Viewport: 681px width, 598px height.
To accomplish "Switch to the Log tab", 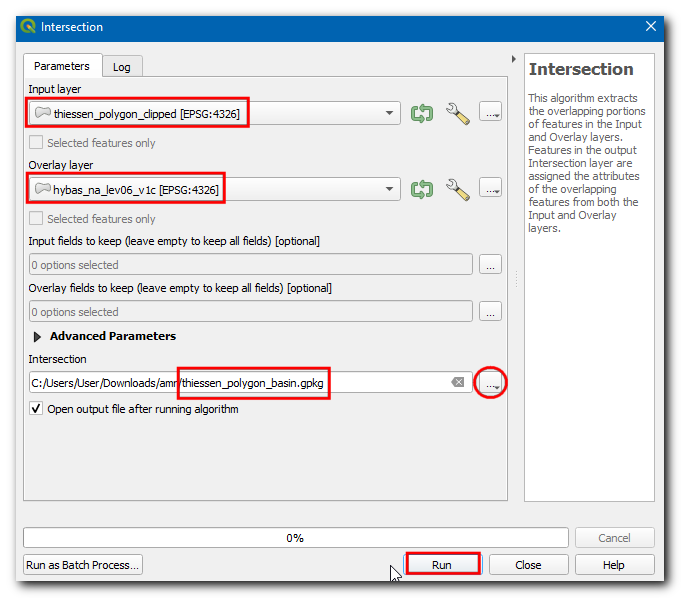I will pos(121,67).
